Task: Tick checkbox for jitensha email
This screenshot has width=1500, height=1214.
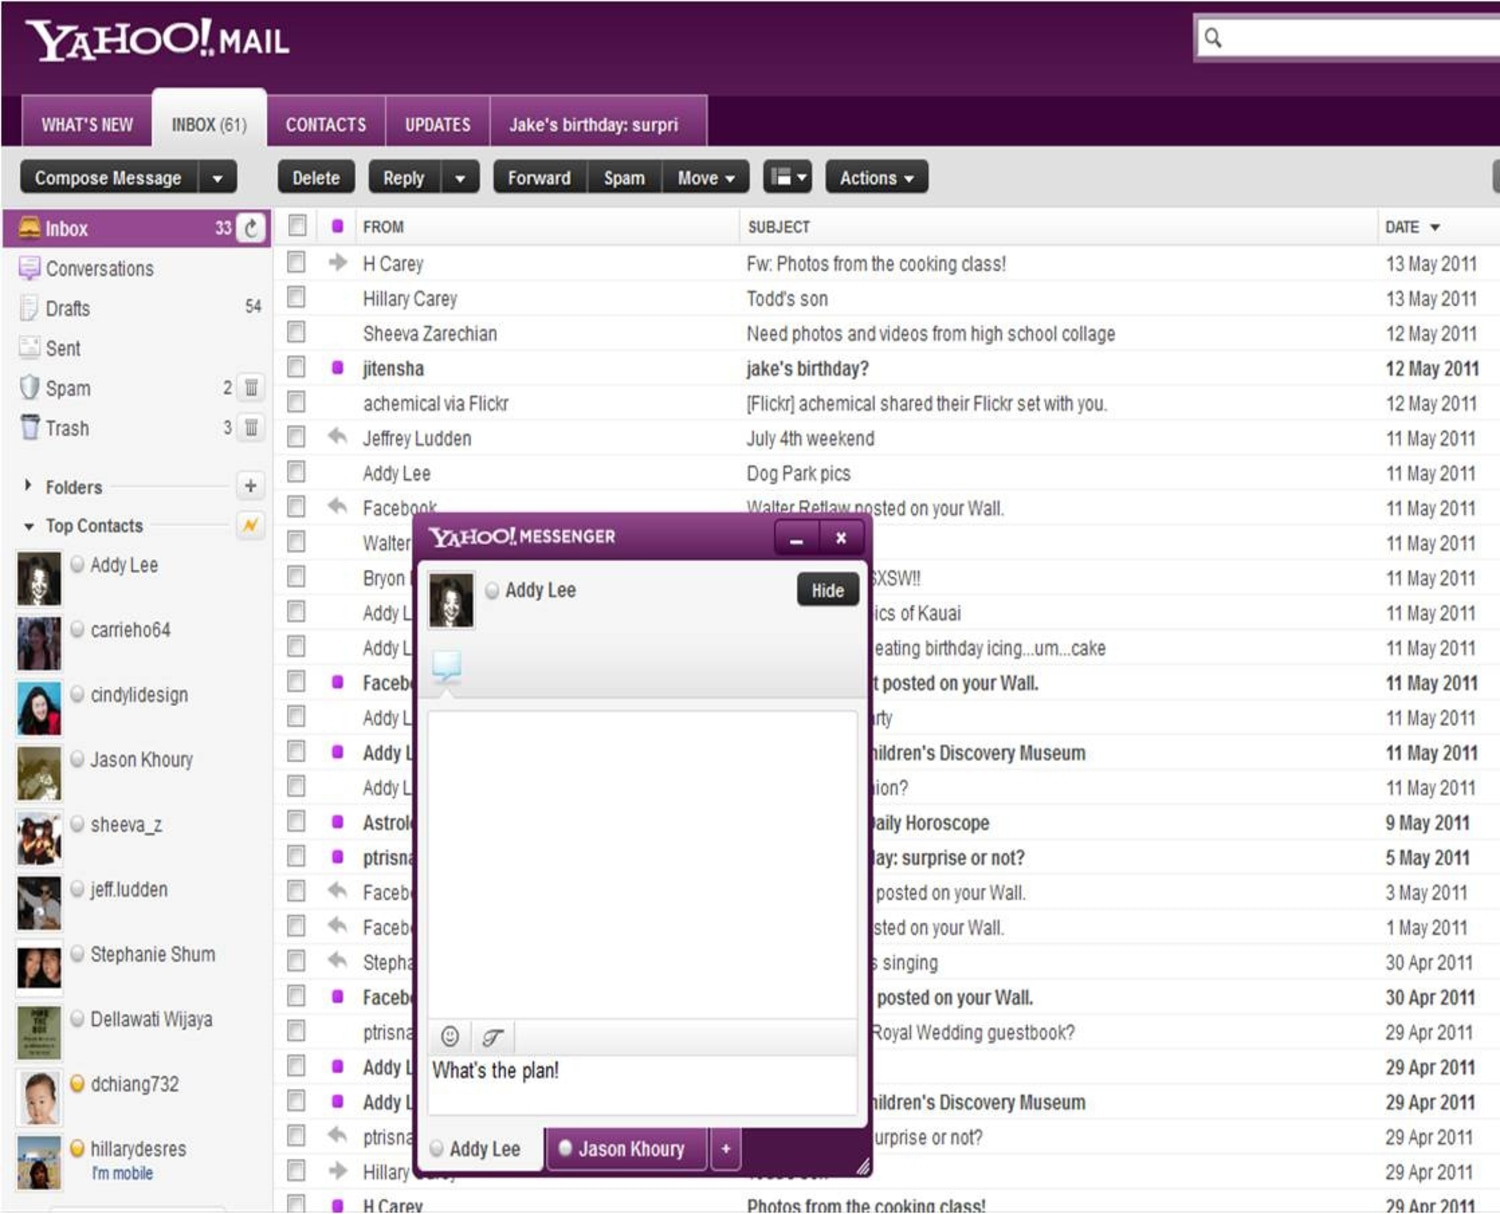Action: click(x=296, y=368)
